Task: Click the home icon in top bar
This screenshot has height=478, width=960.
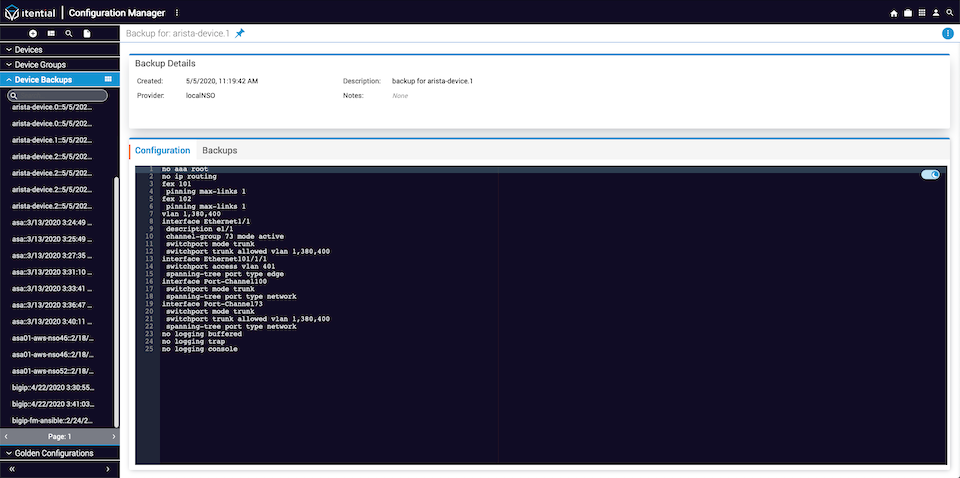Action: (894, 13)
